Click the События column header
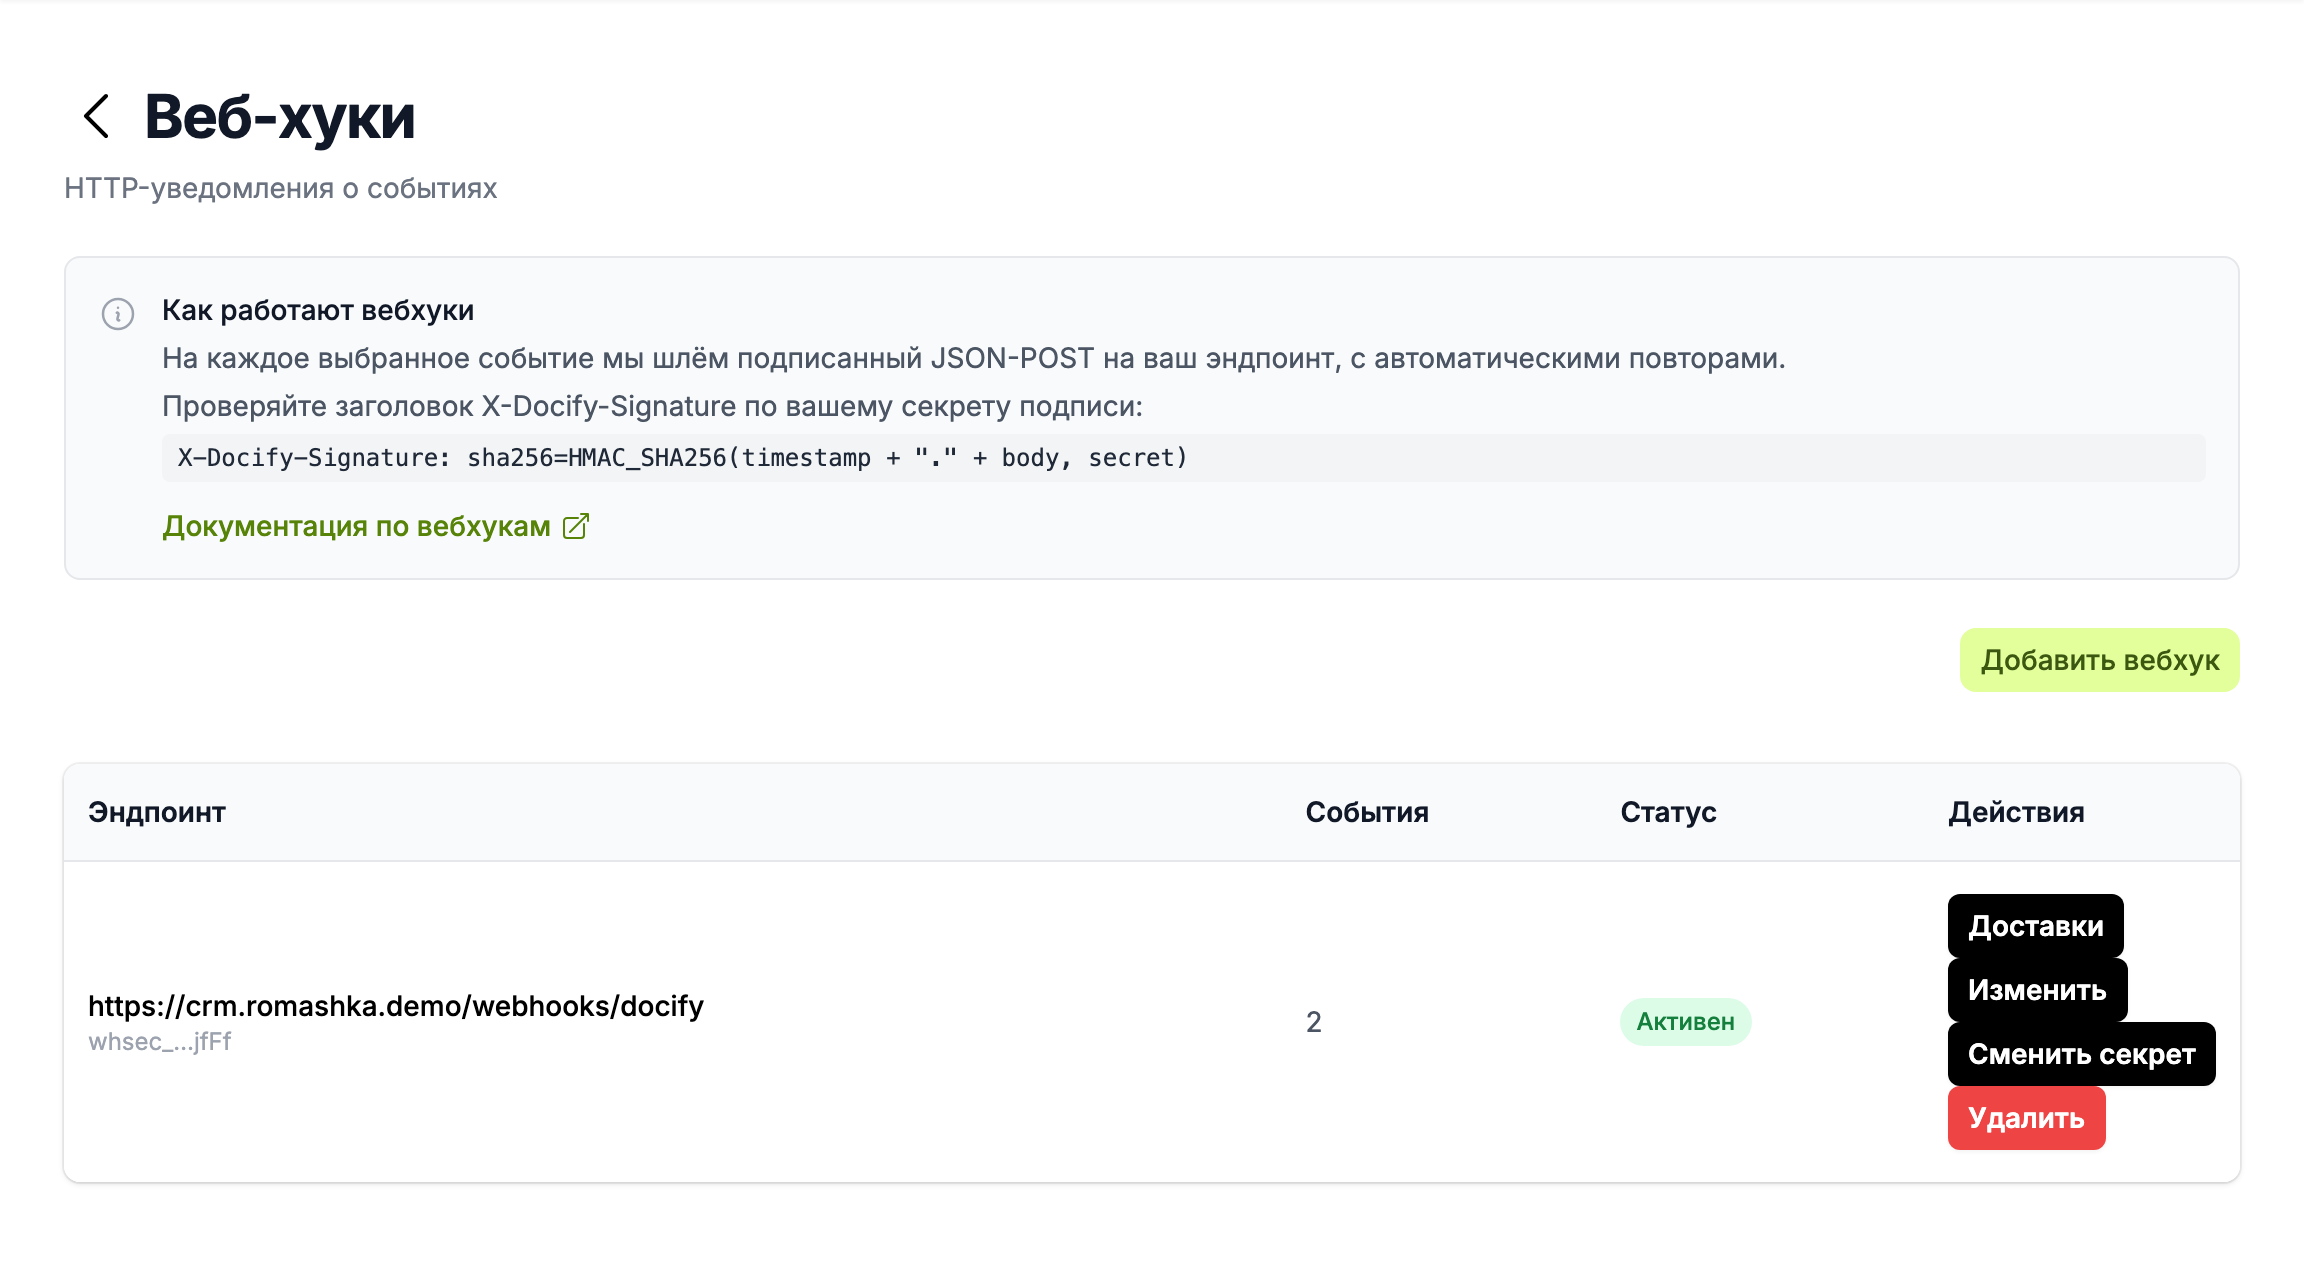This screenshot has height=1262, width=2304. [1367, 812]
